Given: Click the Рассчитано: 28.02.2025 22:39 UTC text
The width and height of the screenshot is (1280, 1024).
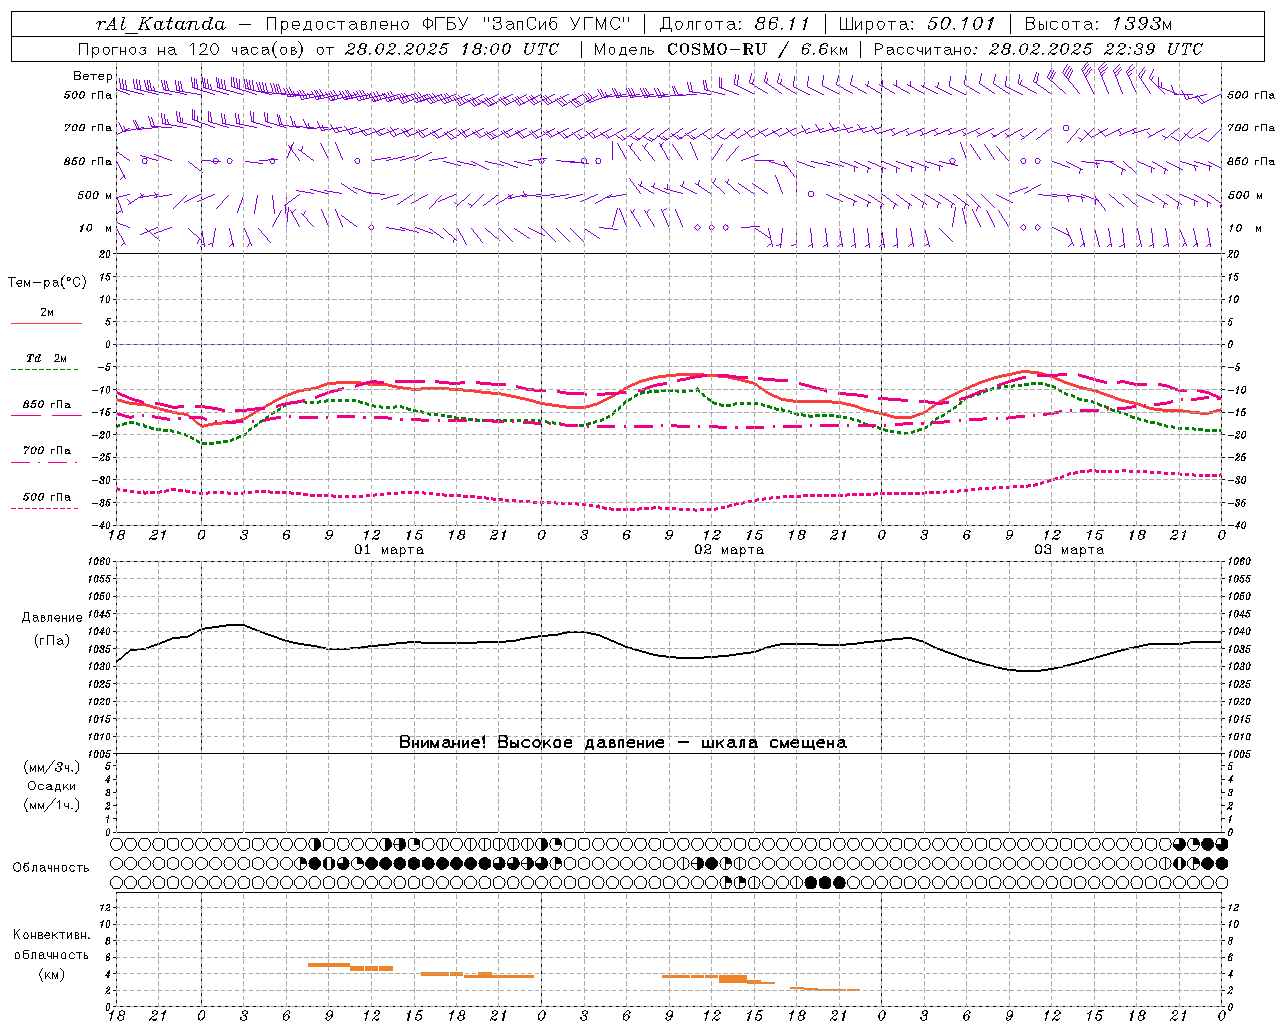Looking at the screenshot, I should [x=1038, y=49].
